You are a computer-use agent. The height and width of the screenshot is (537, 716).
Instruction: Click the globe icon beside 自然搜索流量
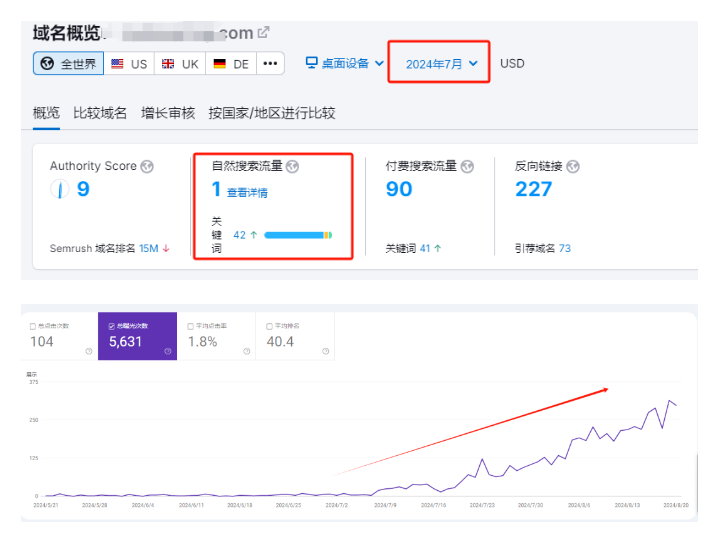click(292, 166)
